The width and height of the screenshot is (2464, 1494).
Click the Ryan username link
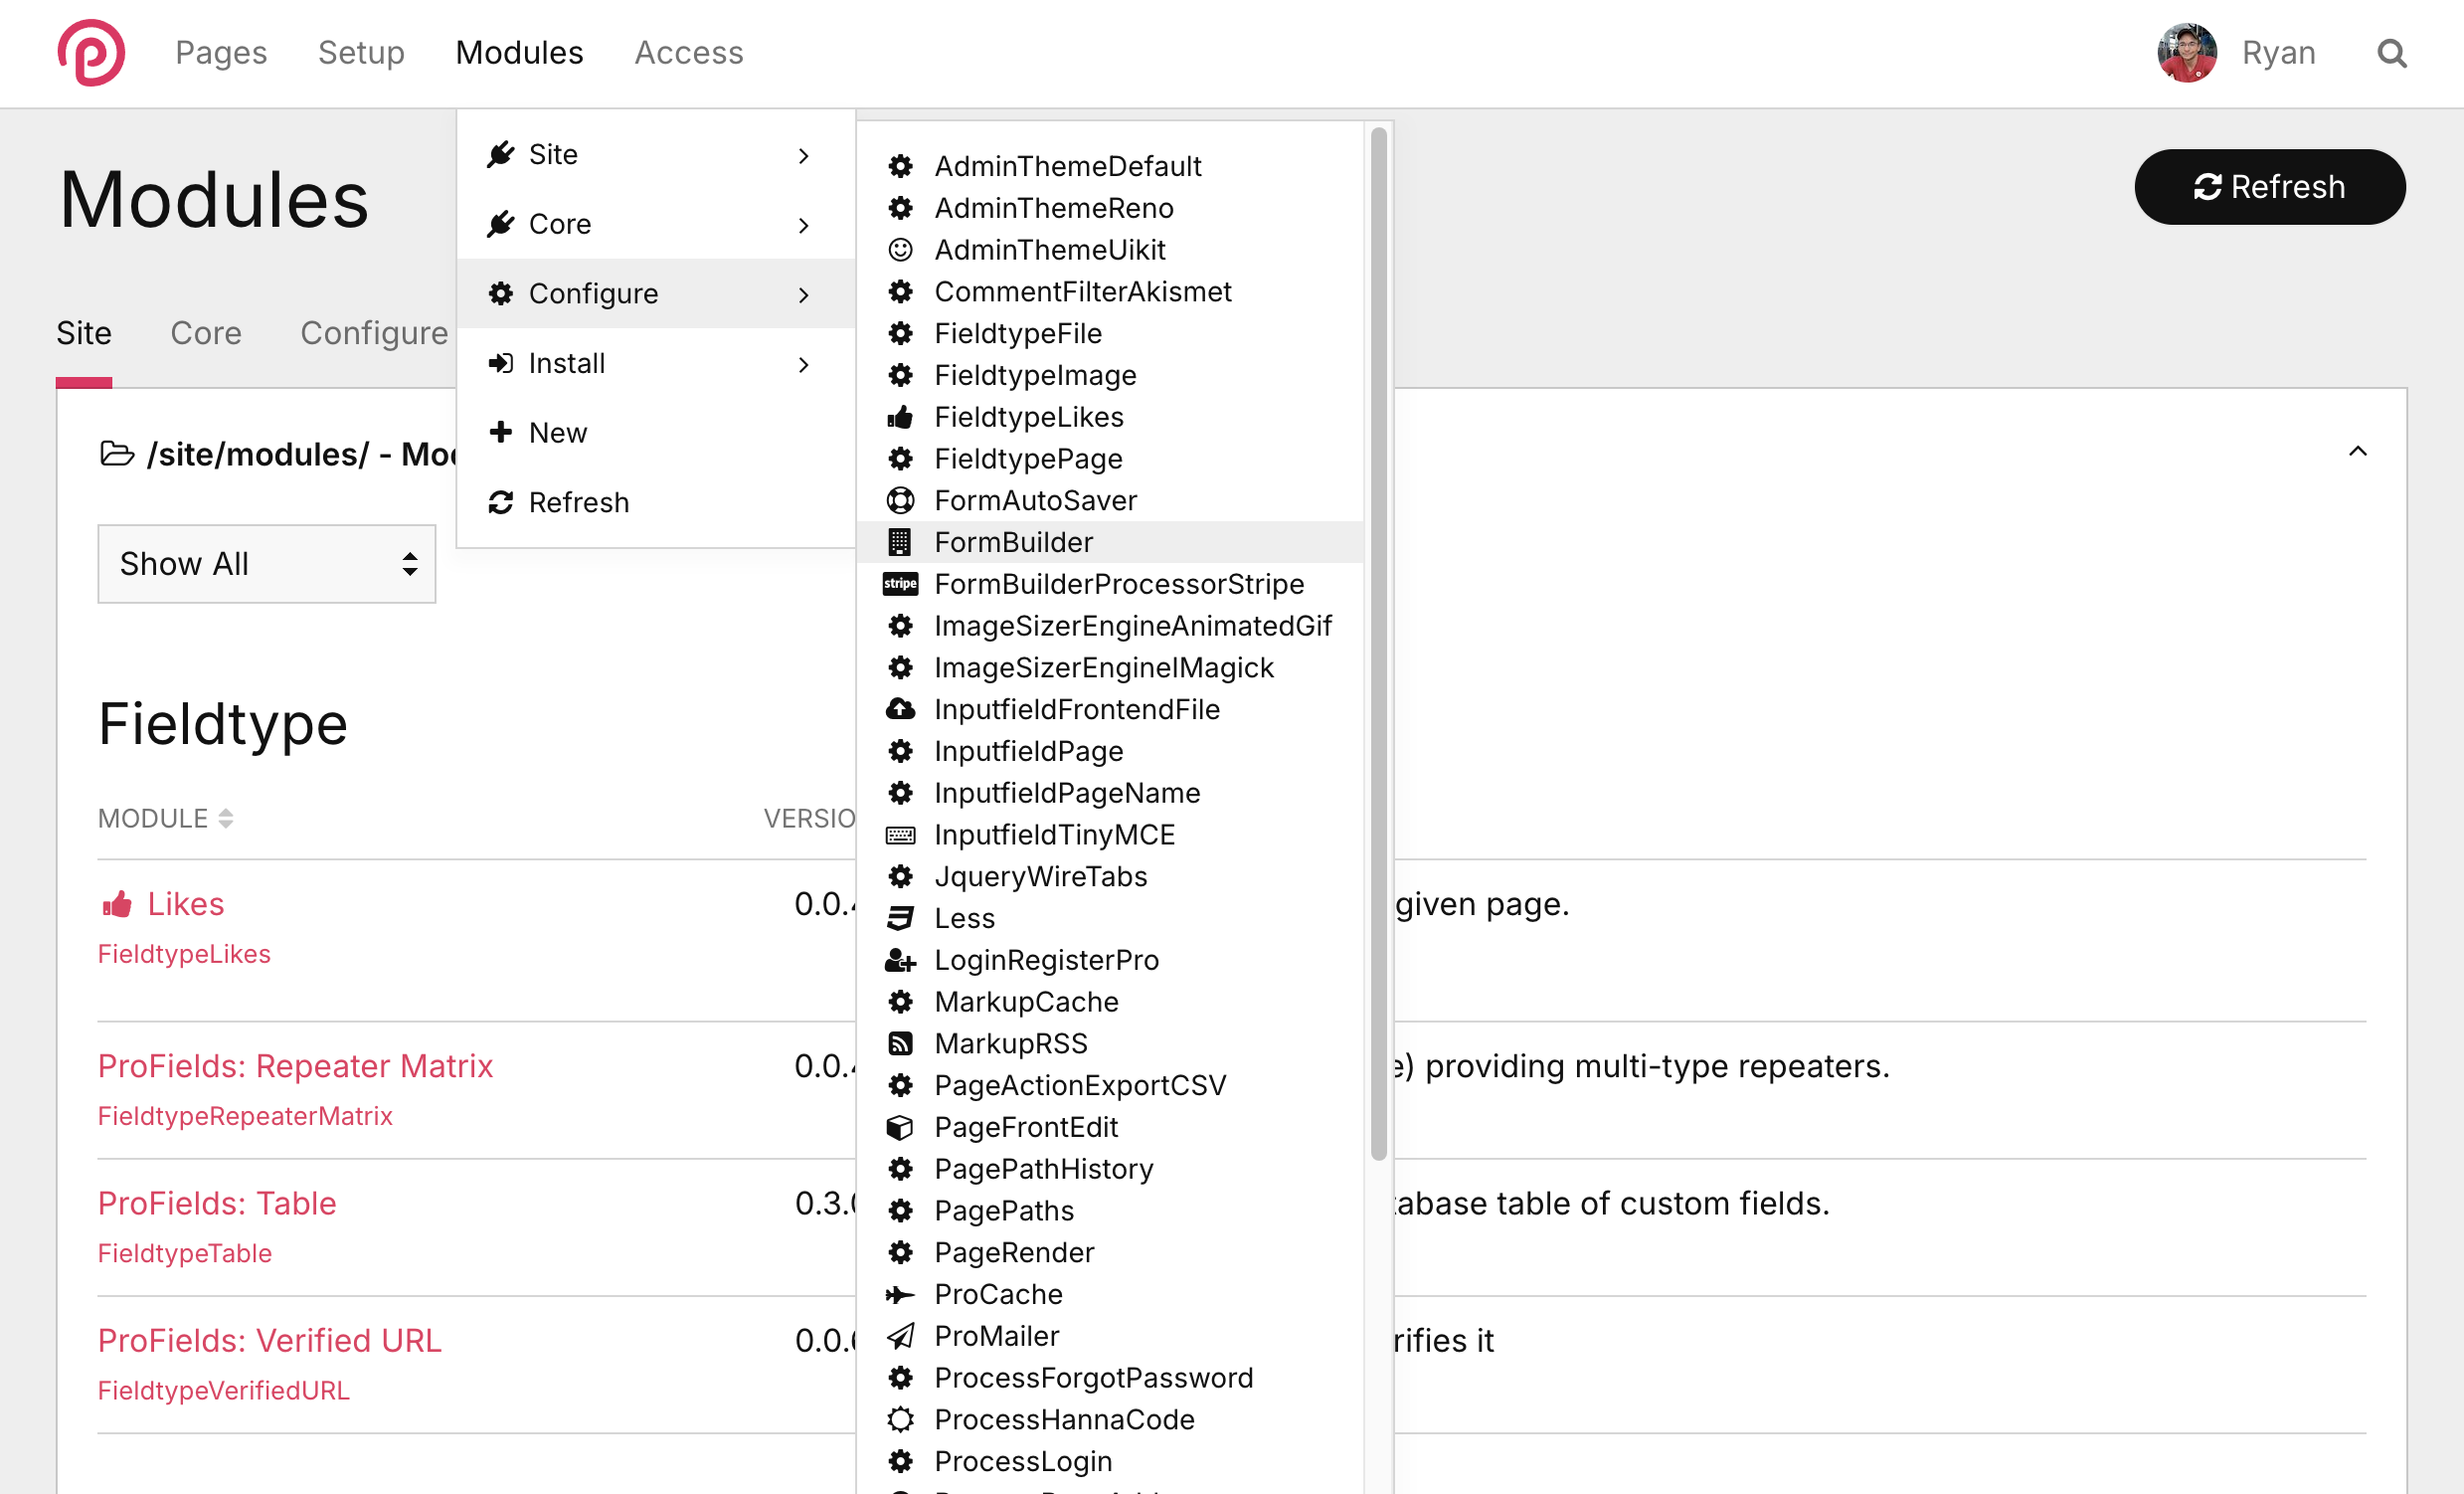click(x=2278, y=52)
